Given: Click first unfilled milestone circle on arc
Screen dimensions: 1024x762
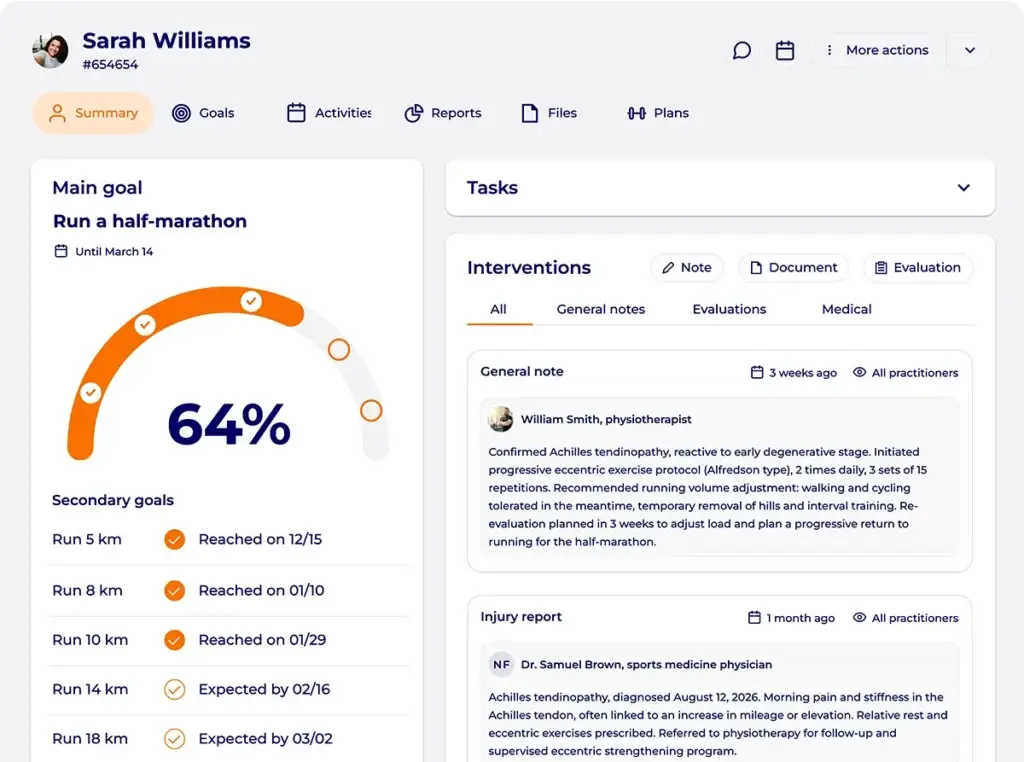Looking at the screenshot, I should pyautogui.click(x=339, y=350).
